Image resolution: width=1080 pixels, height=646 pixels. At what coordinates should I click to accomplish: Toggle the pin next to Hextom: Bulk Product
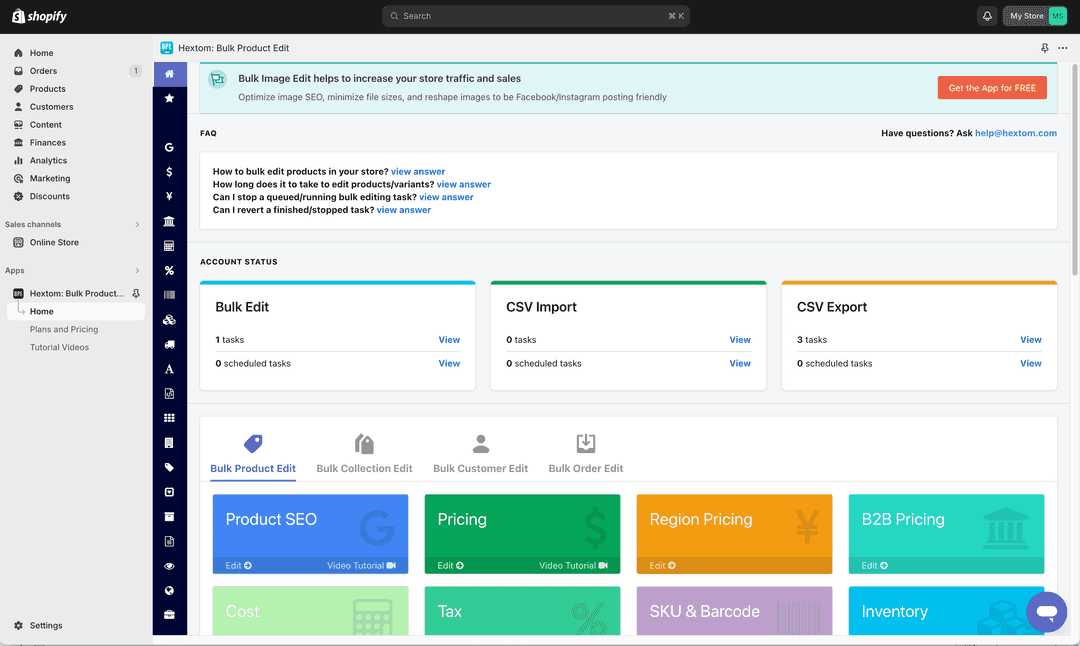click(136, 293)
